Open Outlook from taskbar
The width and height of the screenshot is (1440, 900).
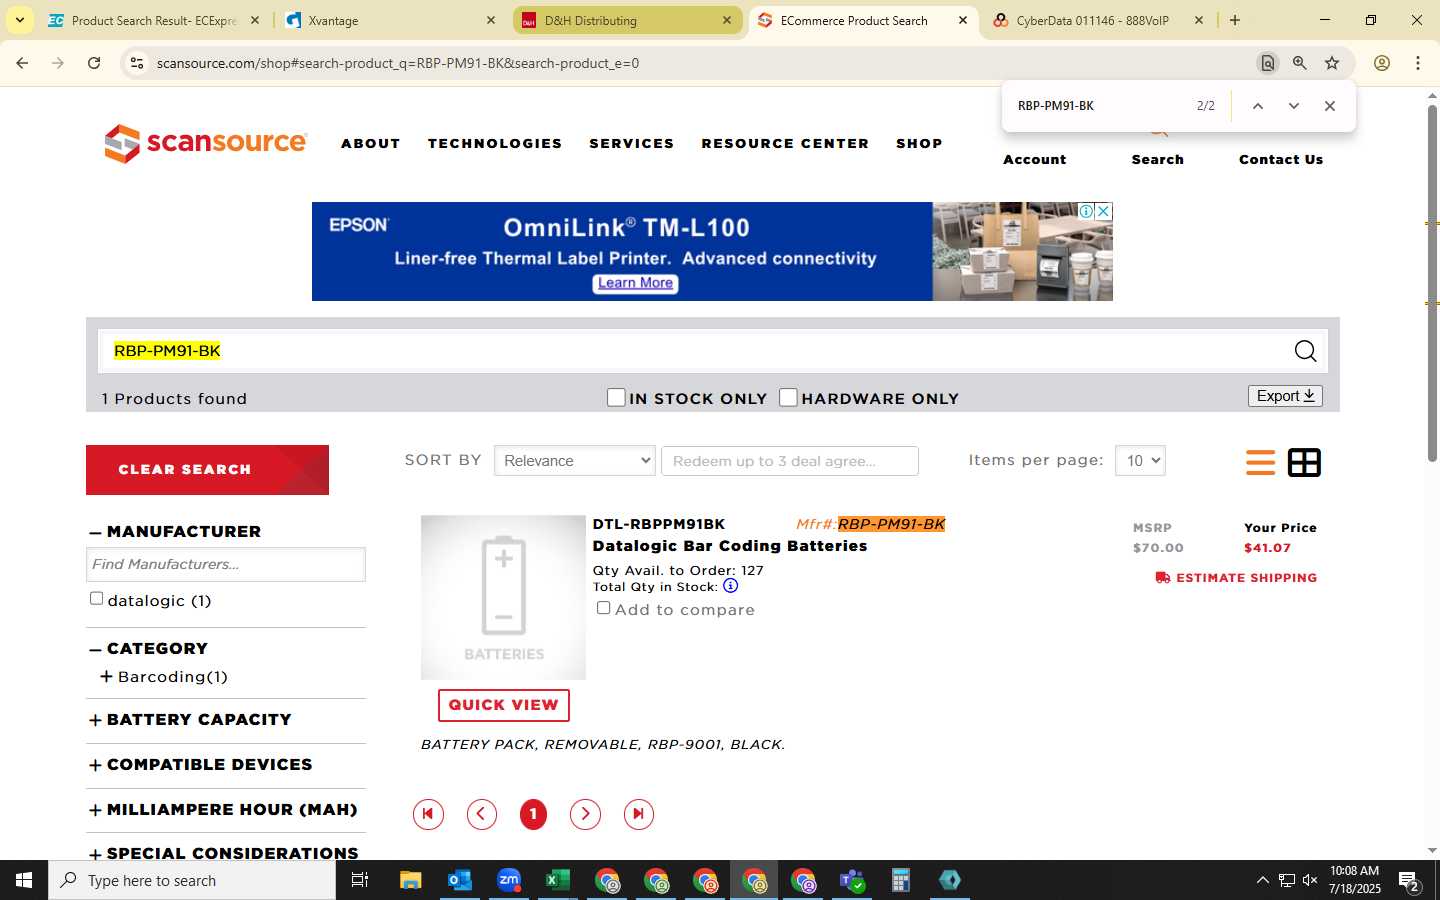coord(459,880)
